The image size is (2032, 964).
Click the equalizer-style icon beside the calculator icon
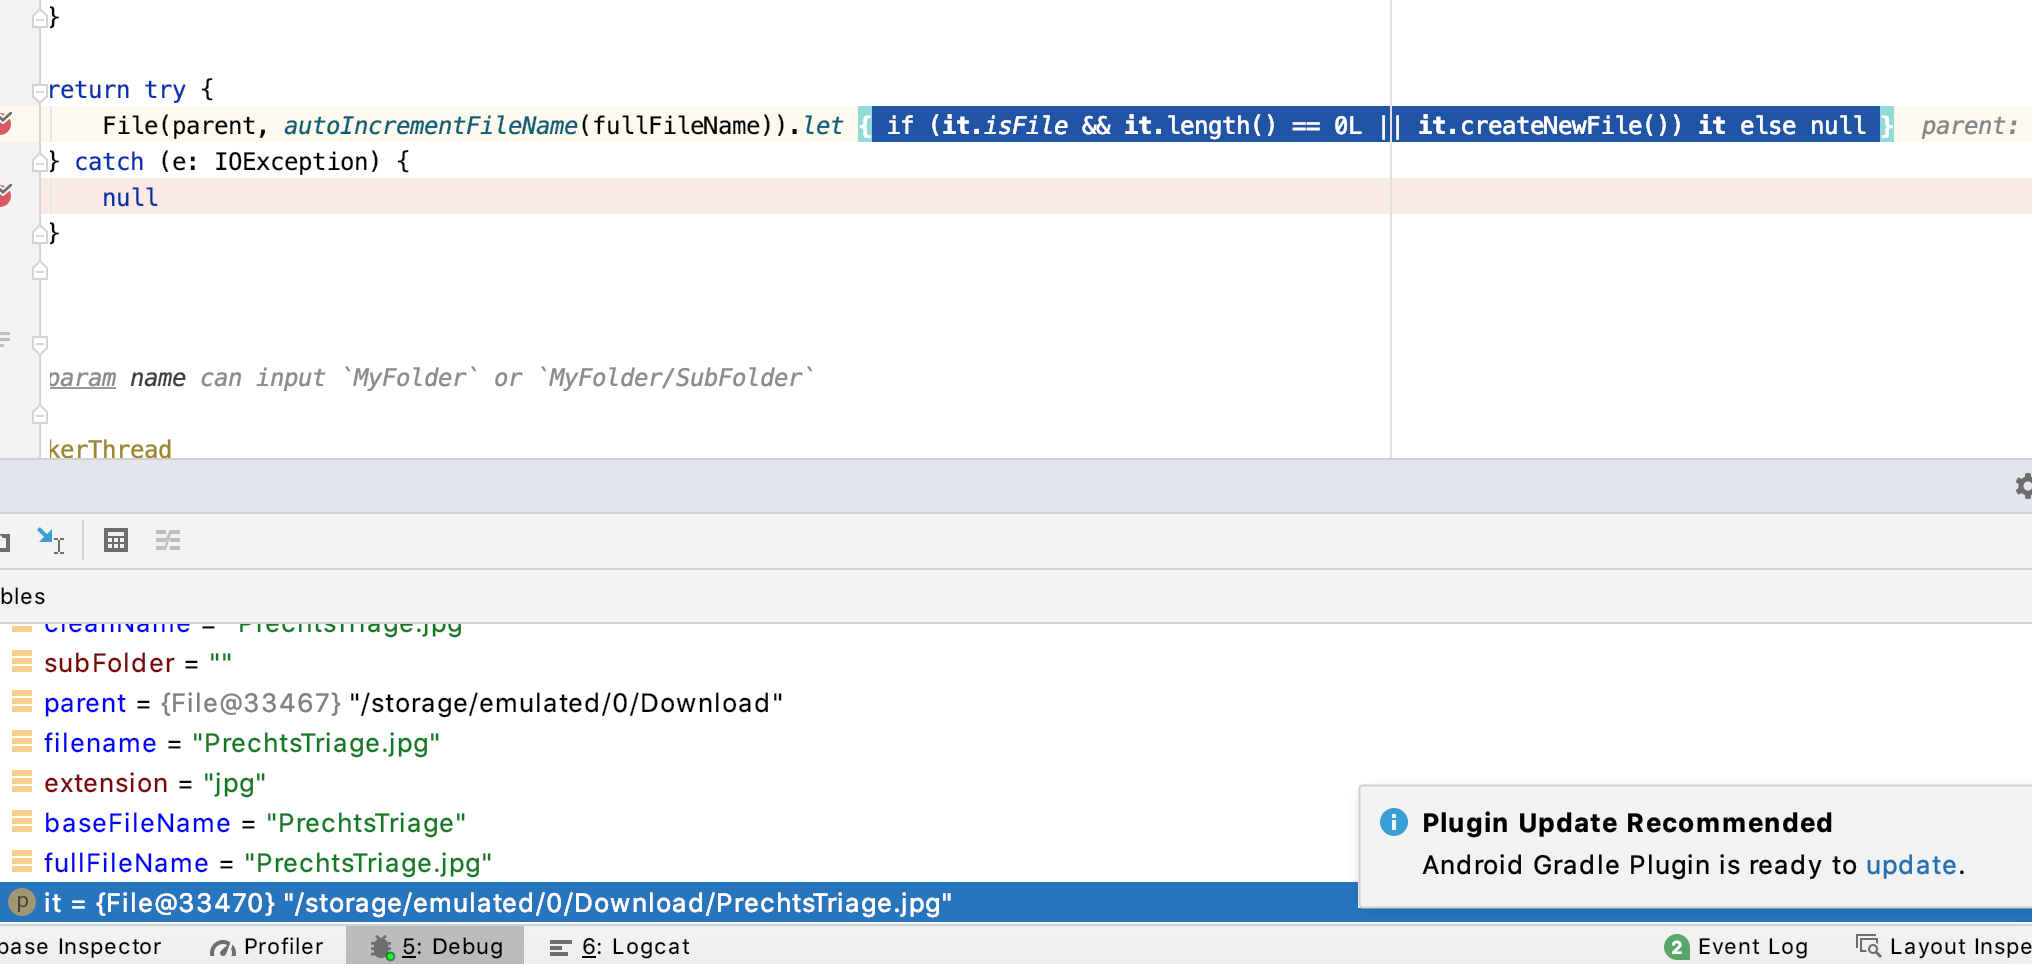[x=168, y=540]
